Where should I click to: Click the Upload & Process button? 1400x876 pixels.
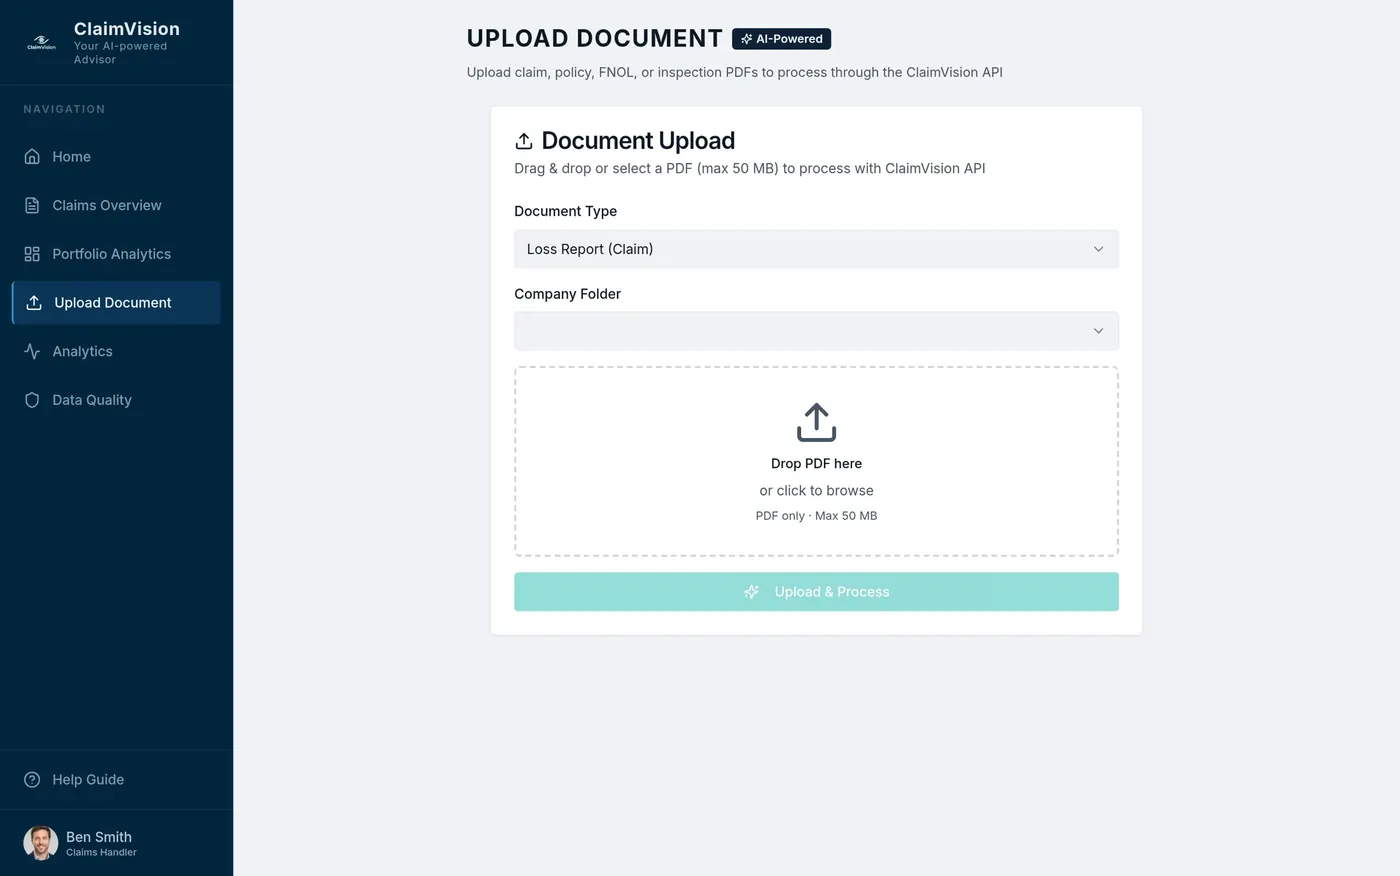(816, 592)
